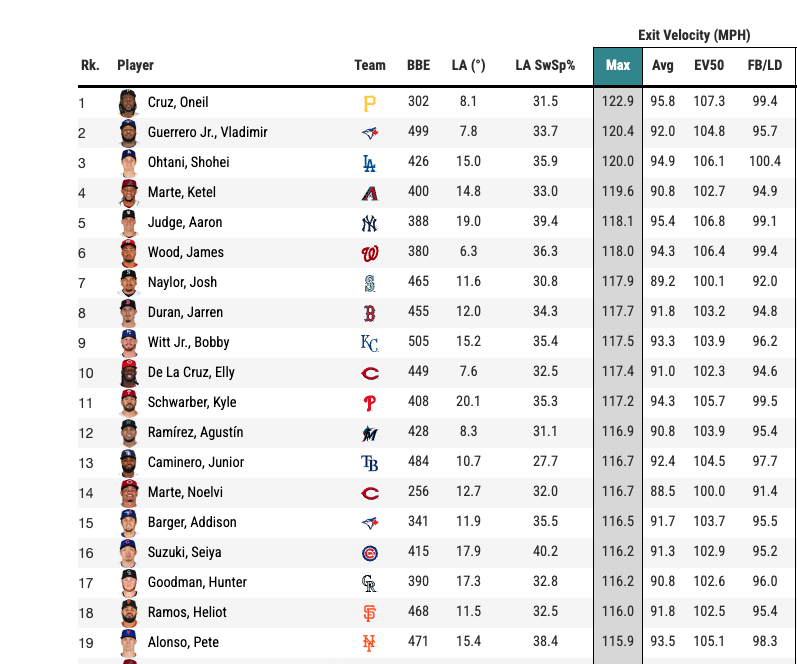Sort table by FB/LD column
Image resolution: width=797 pixels, height=664 pixels.
pyautogui.click(x=765, y=66)
